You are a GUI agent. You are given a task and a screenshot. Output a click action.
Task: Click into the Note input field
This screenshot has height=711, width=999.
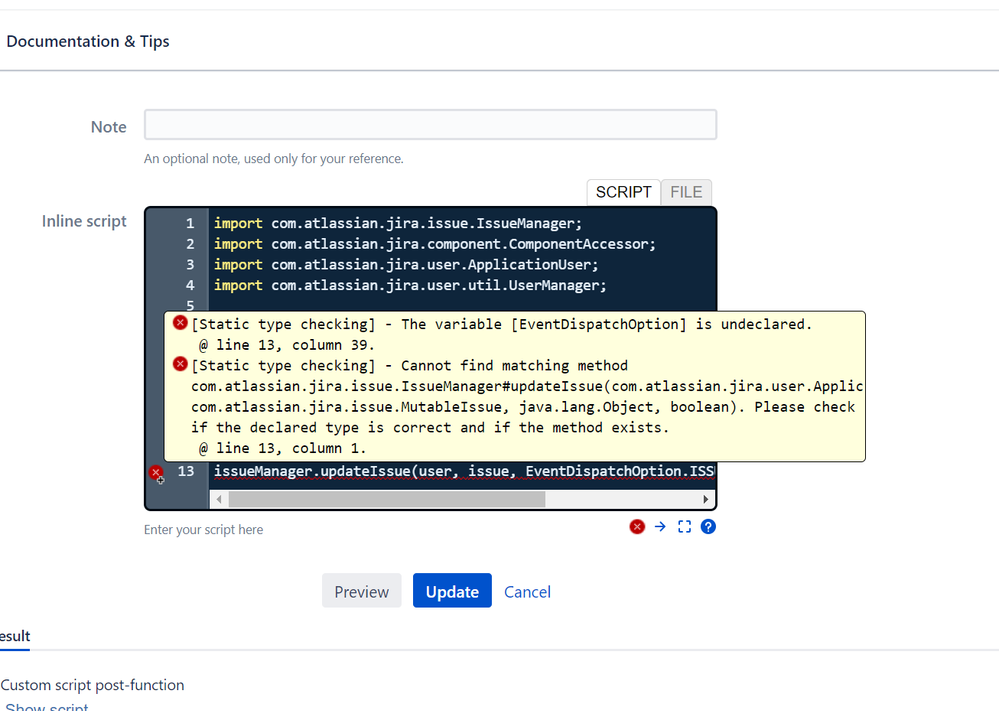tap(430, 125)
